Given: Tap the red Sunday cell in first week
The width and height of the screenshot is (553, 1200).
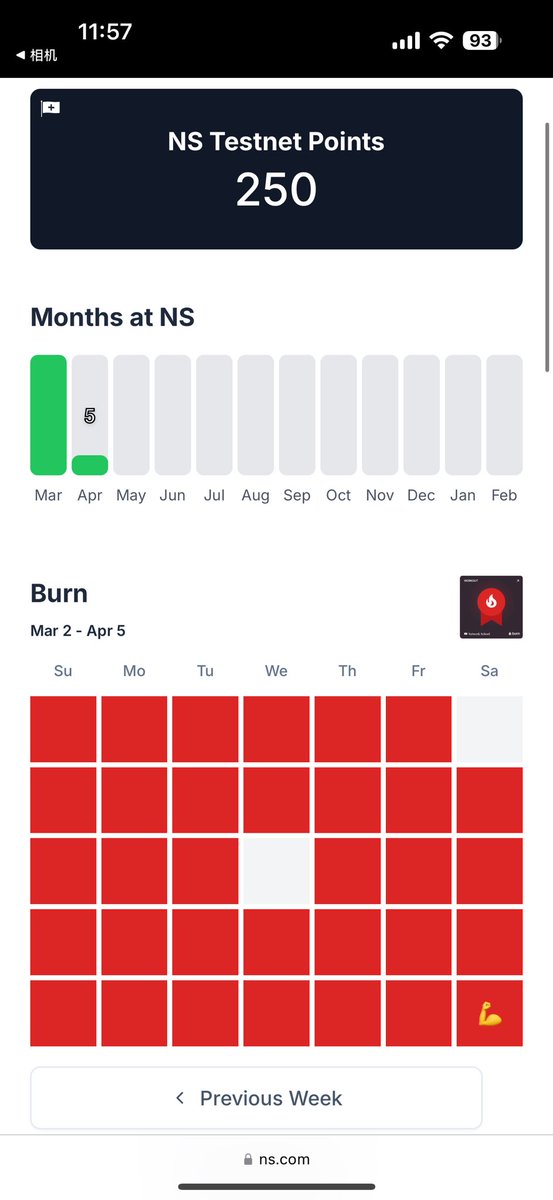Looking at the screenshot, I should point(63,729).
